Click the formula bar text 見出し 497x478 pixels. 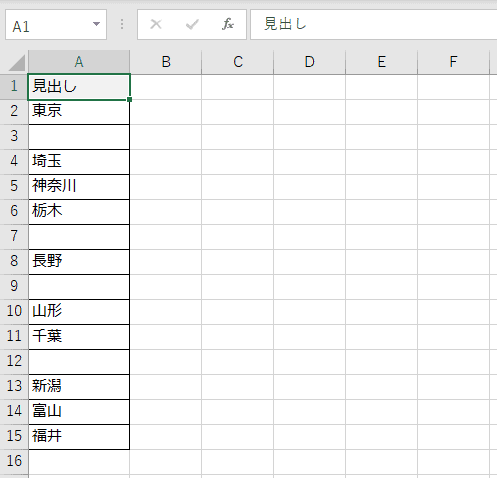coord(286,24)
